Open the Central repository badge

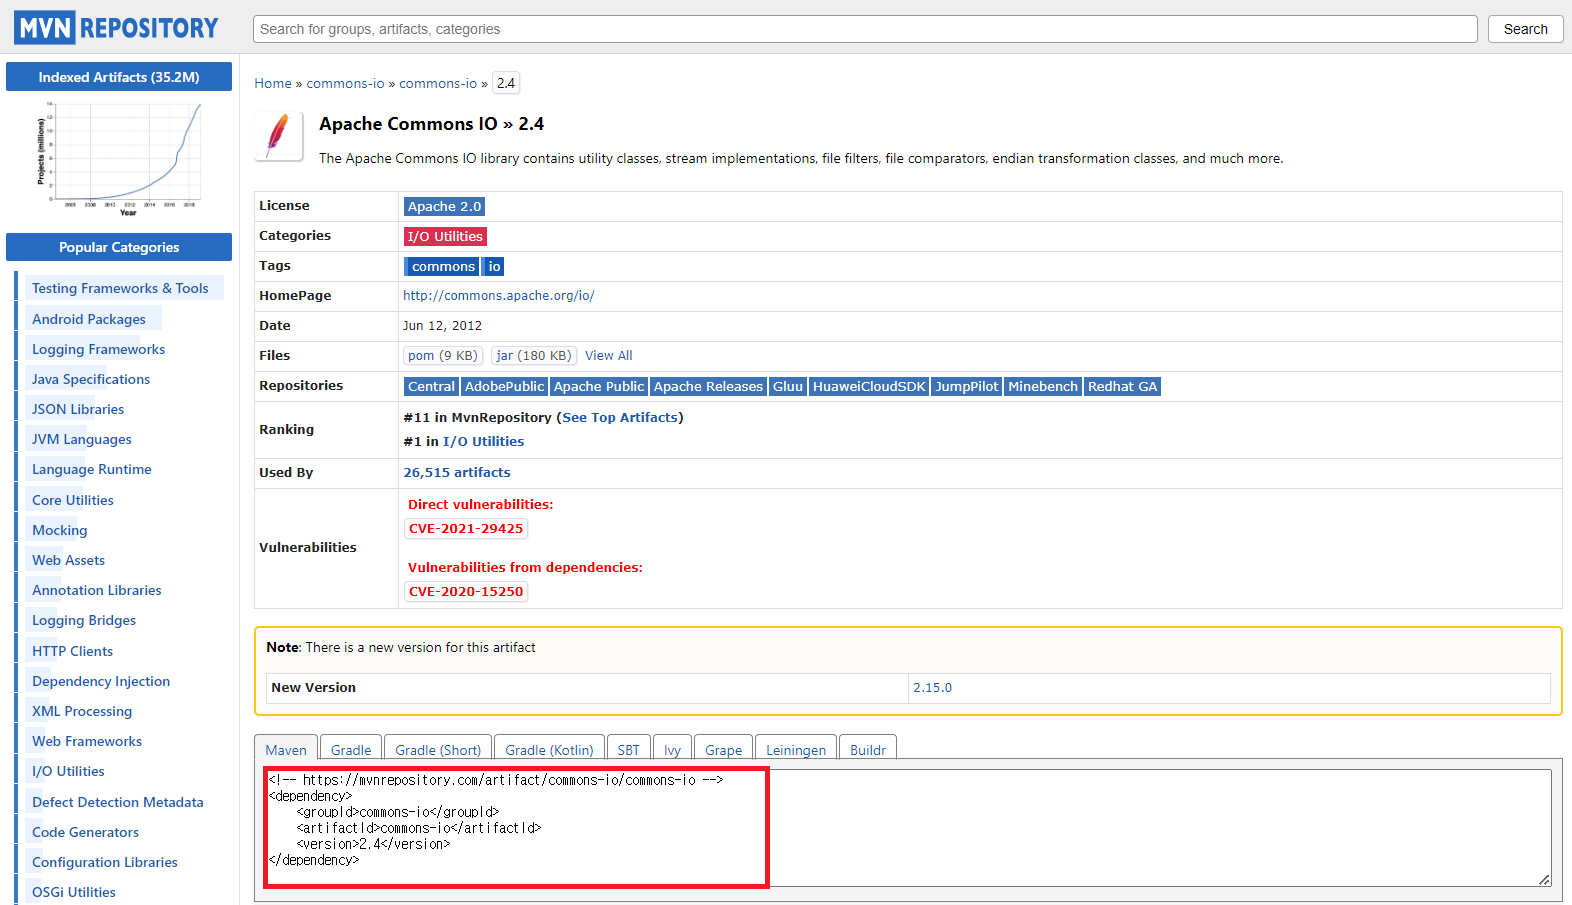pos(431,386)
